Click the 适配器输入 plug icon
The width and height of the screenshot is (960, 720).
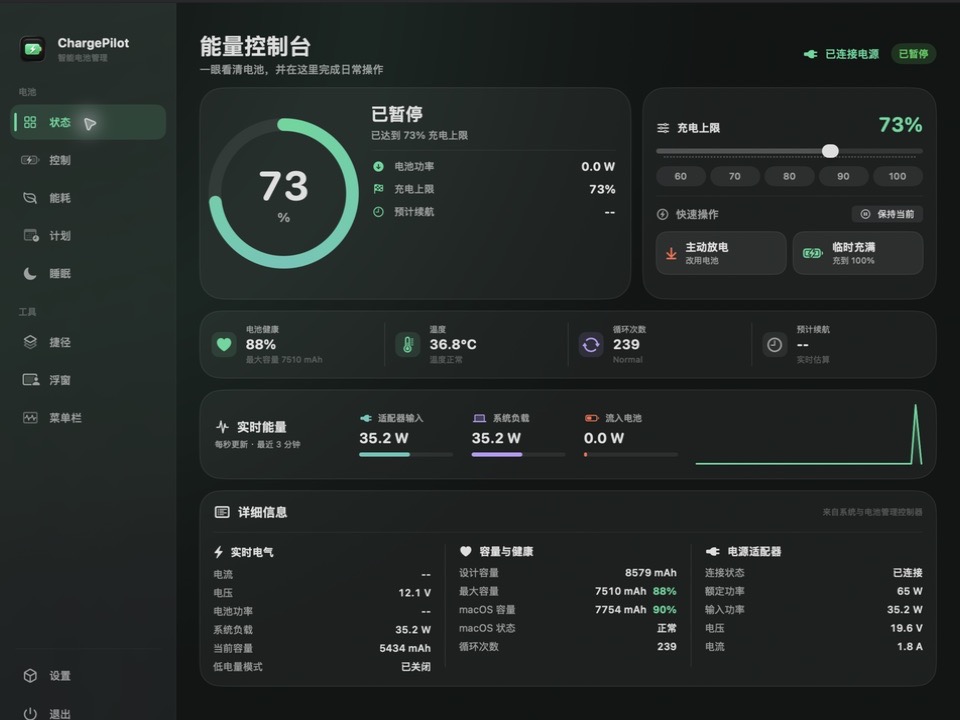366,418
